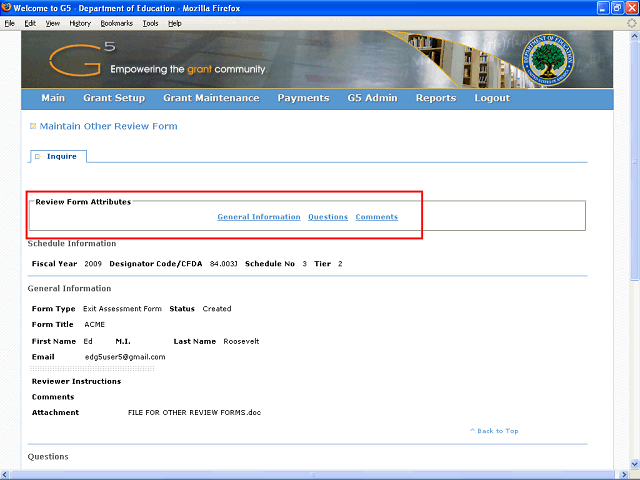Click Logout in navigation bar
Image resolution: width=640 pixels, height=480 pixels.
point(492,98)
